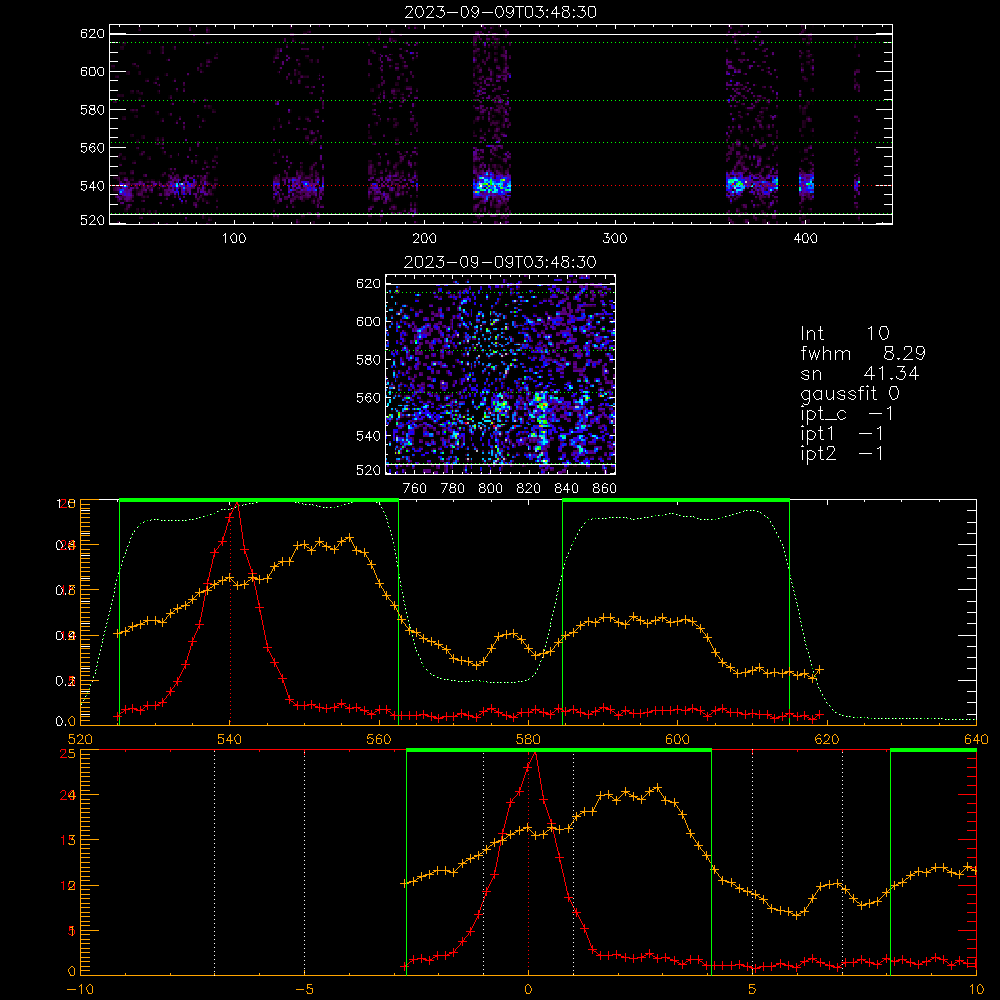Click the orange curve maximum in lower profile plot
The width and height of the screenshot is (1000, 1000).
point(658,788)
